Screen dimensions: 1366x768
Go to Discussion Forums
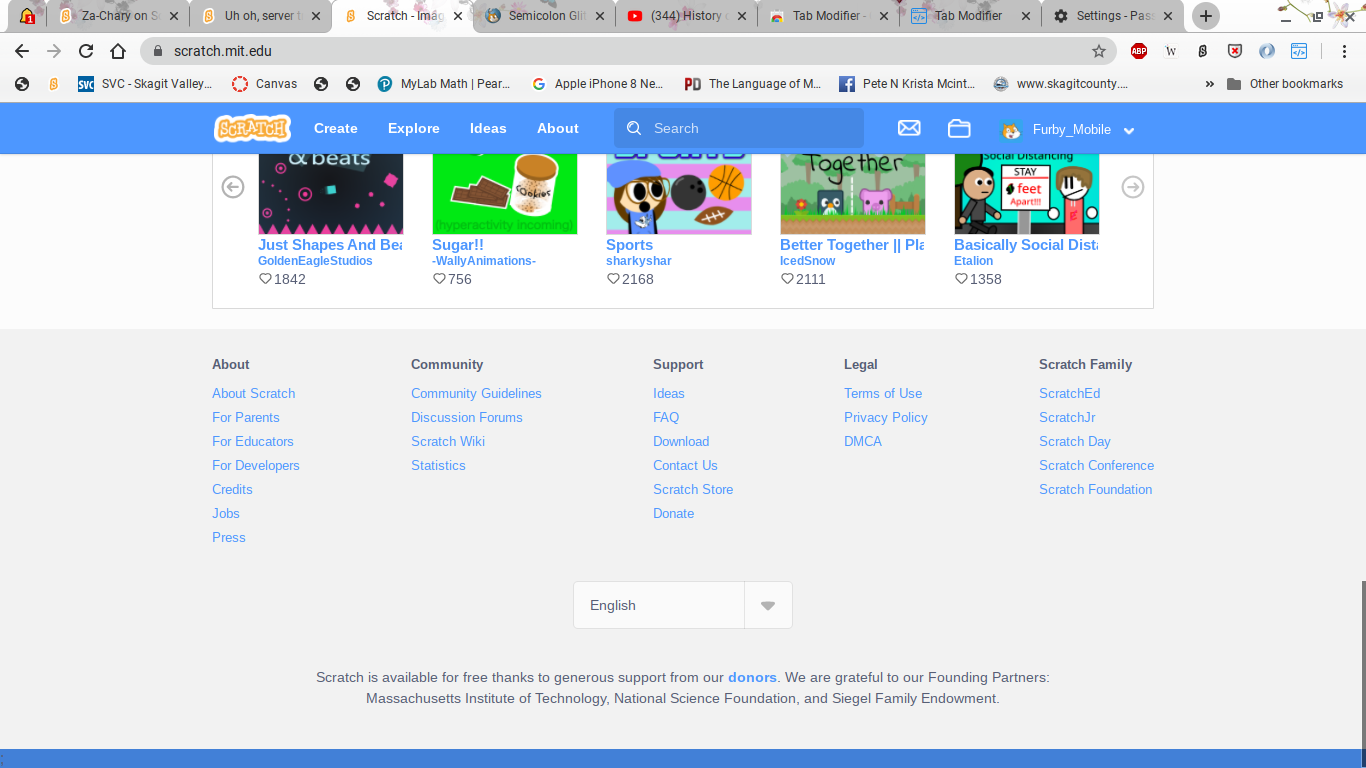[x=467, y=417]
